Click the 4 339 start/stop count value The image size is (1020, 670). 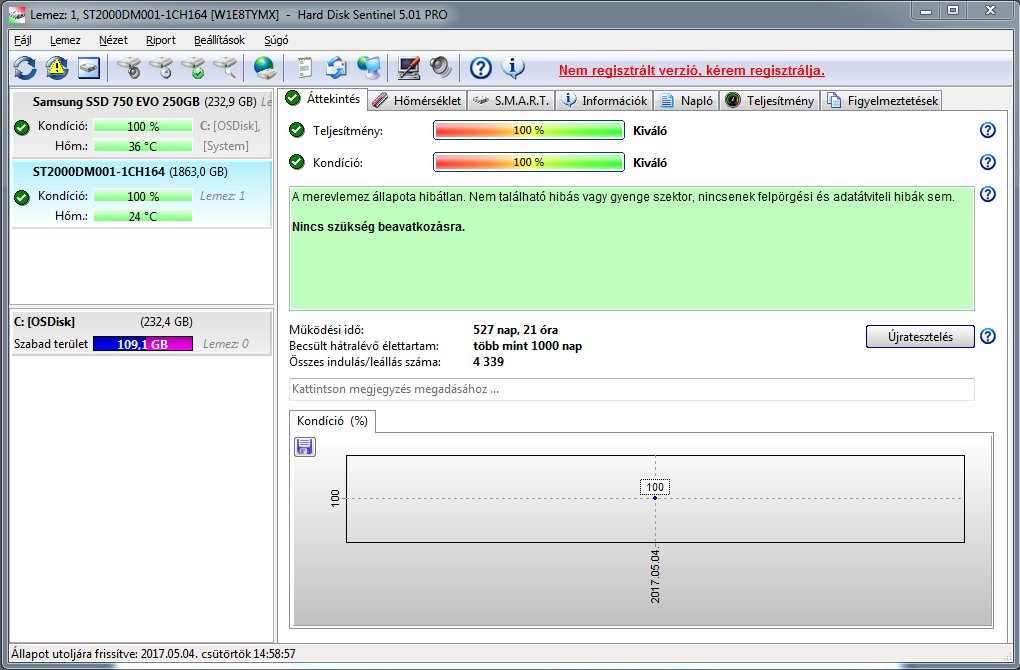[489, 362]
